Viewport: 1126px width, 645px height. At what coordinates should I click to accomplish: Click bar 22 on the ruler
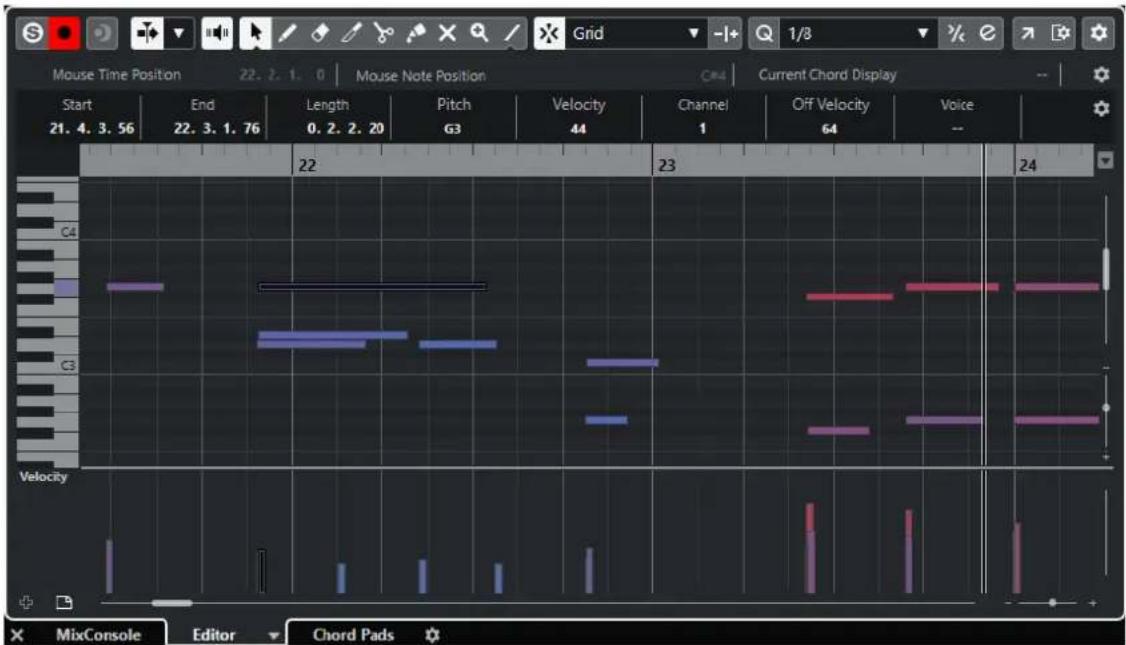tap(307, 165)
